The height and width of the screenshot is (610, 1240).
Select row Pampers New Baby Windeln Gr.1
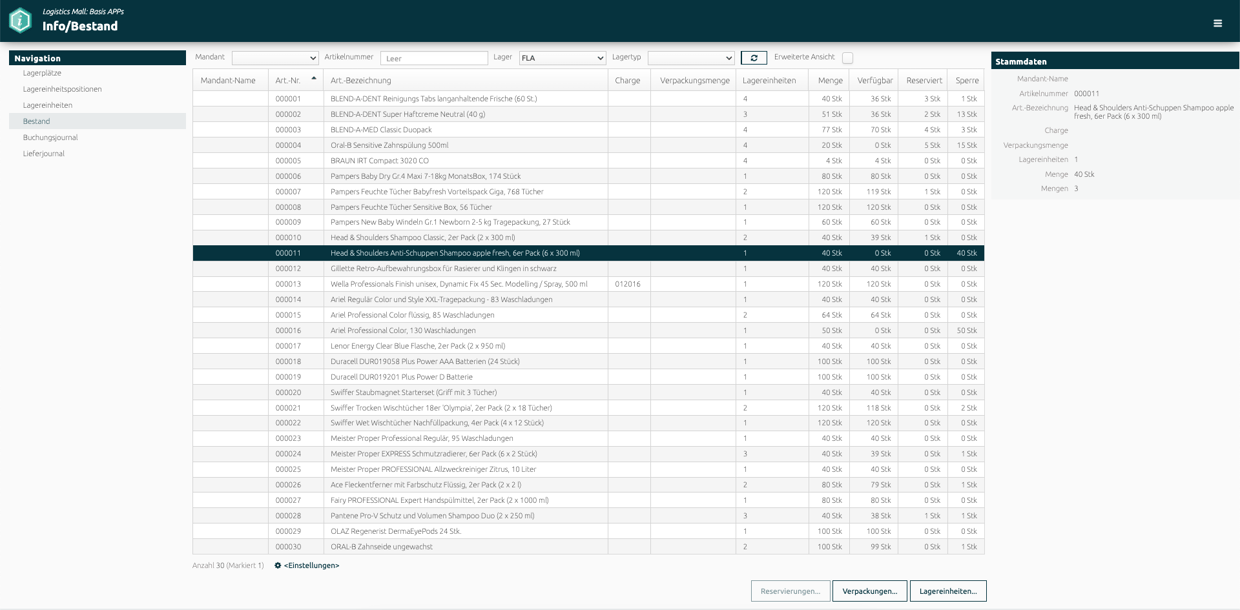coord(588,222)
